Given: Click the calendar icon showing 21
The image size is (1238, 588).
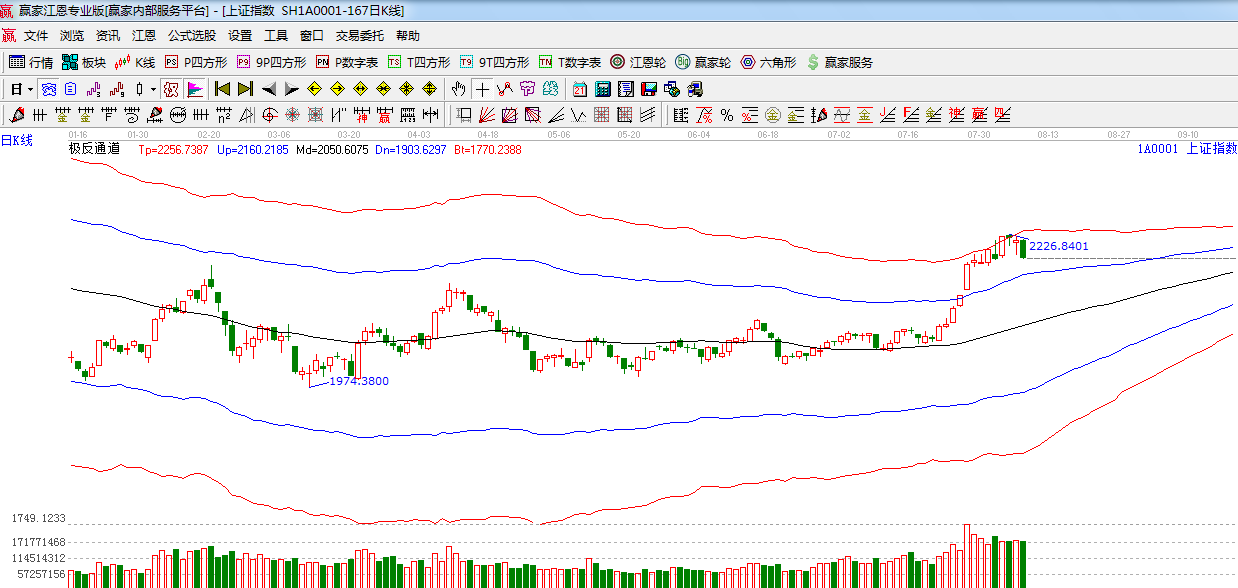Looking at the screenshot, I should pyautogui.click(x=579, y=89).
